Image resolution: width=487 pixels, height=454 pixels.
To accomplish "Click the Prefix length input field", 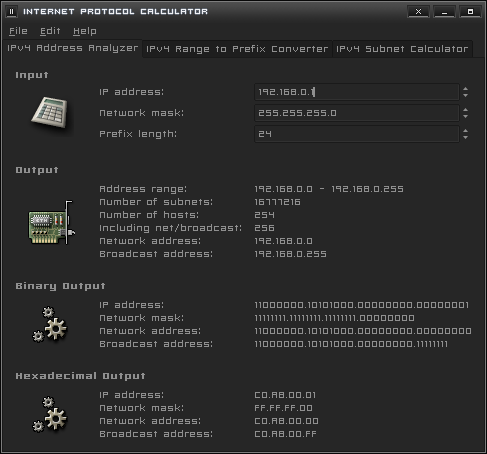I will (357, 134).
